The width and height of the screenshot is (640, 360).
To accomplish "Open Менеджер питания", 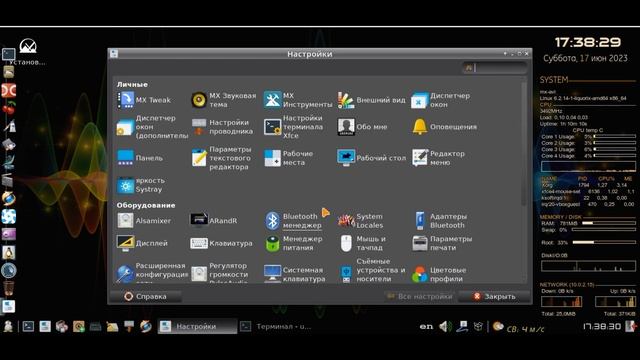I will pos(293,243).
